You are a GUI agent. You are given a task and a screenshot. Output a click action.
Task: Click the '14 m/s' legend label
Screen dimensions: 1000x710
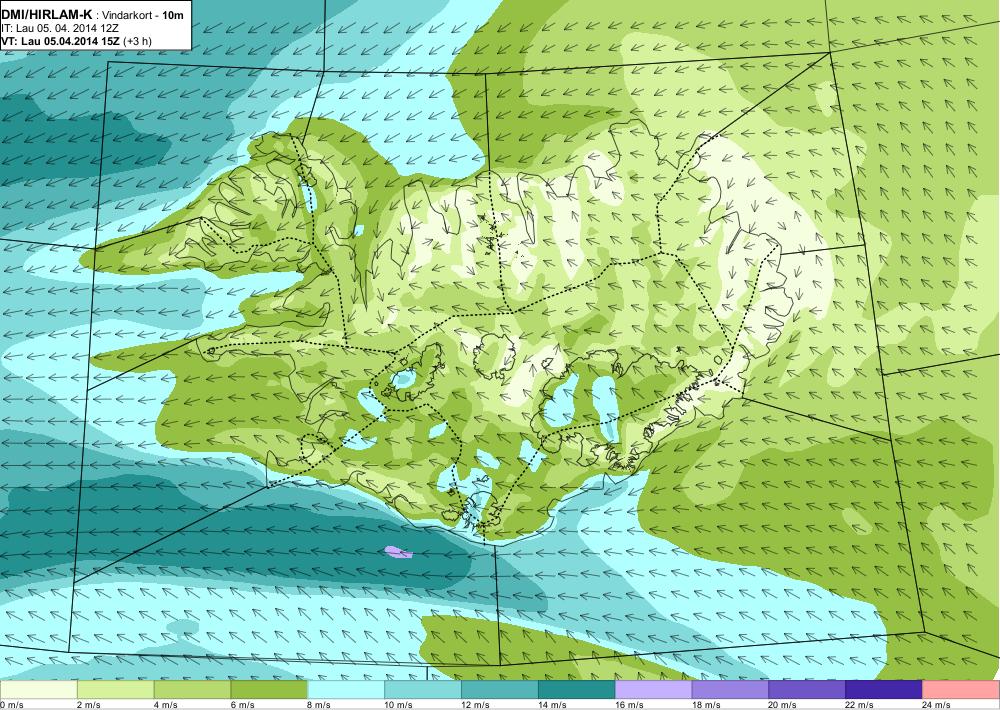tap(552, 705)
